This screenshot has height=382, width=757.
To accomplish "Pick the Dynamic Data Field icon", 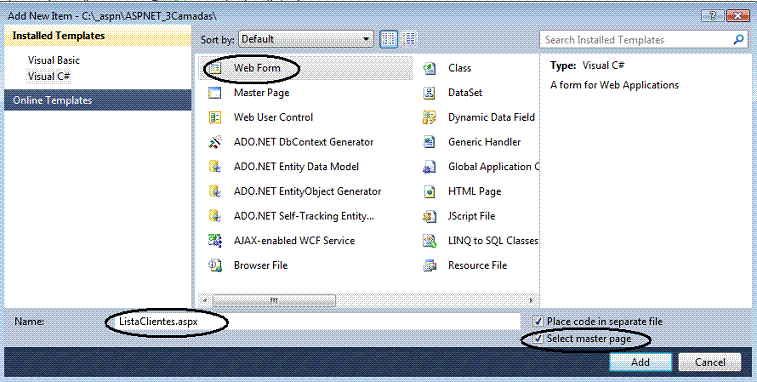I will (429, 117).
